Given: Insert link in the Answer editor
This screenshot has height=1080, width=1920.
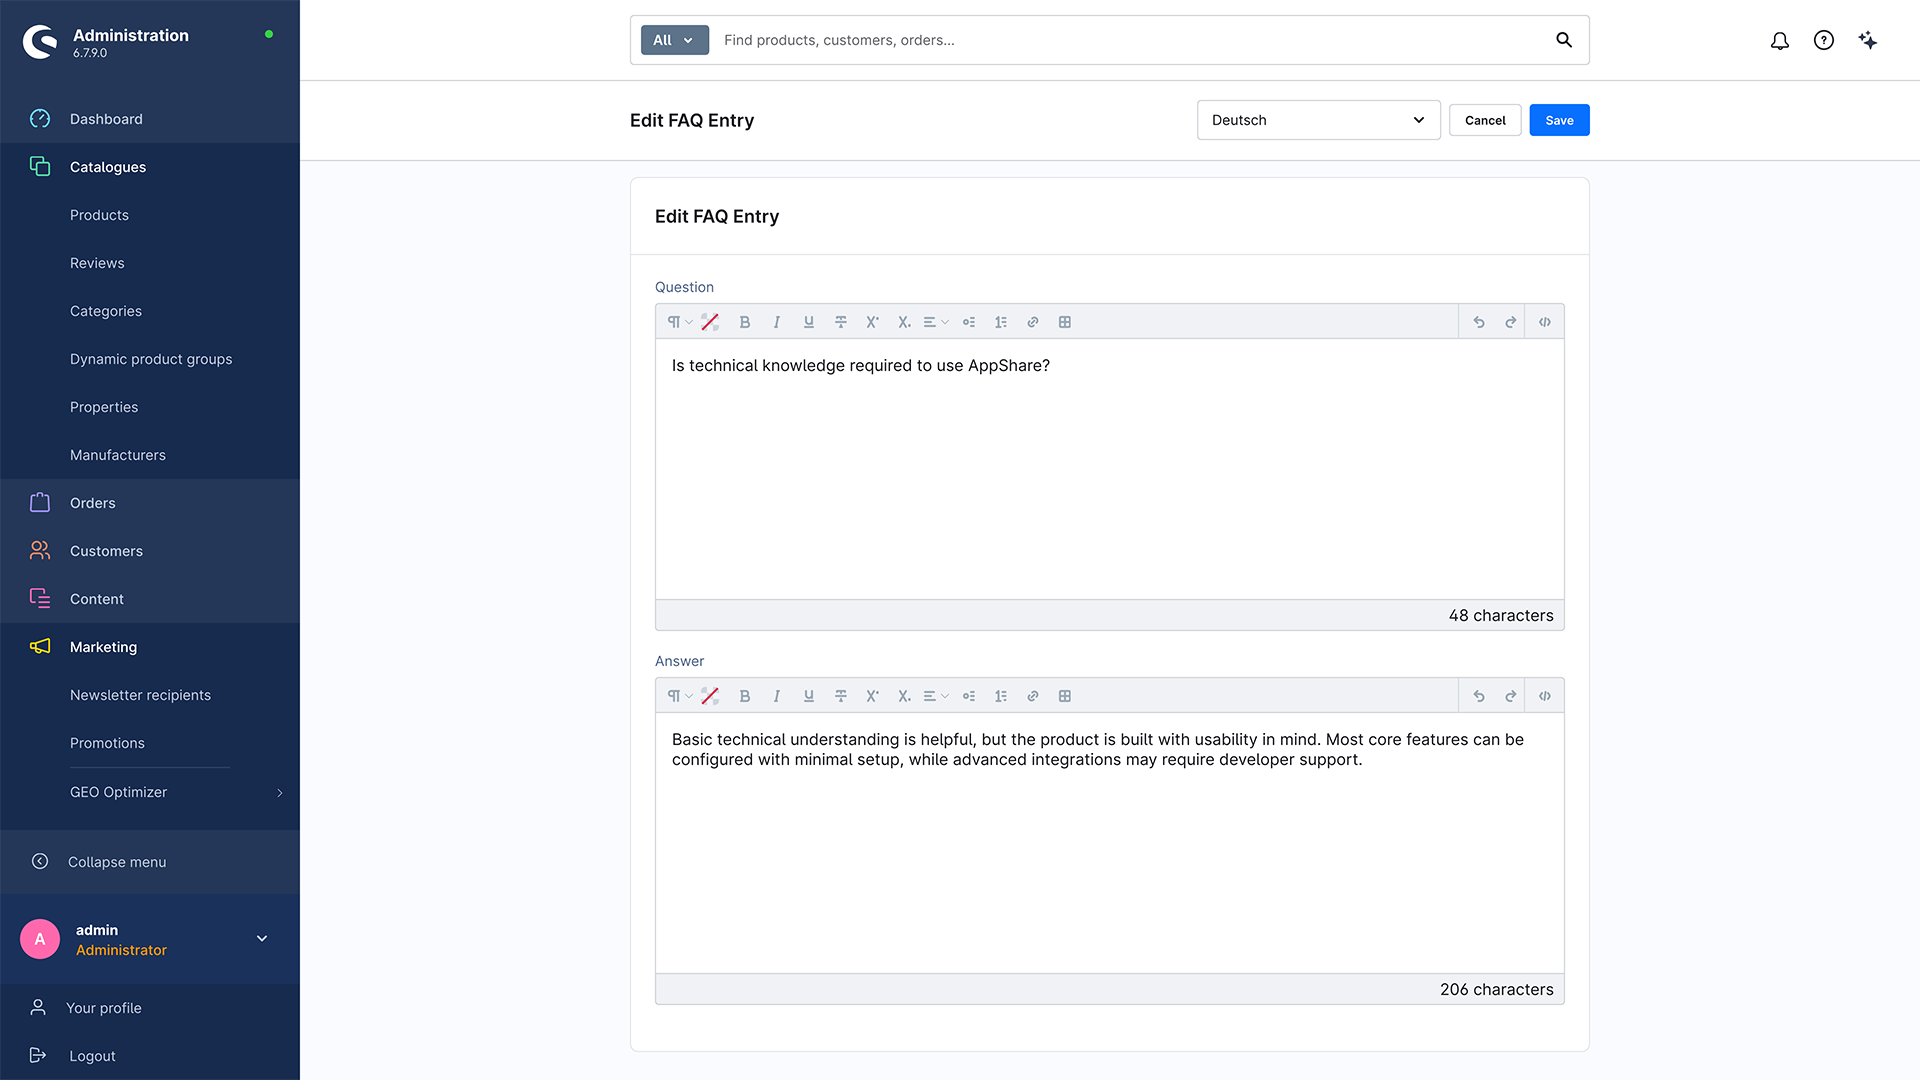Looking at the screenshot, I should tap(1032, 696).
